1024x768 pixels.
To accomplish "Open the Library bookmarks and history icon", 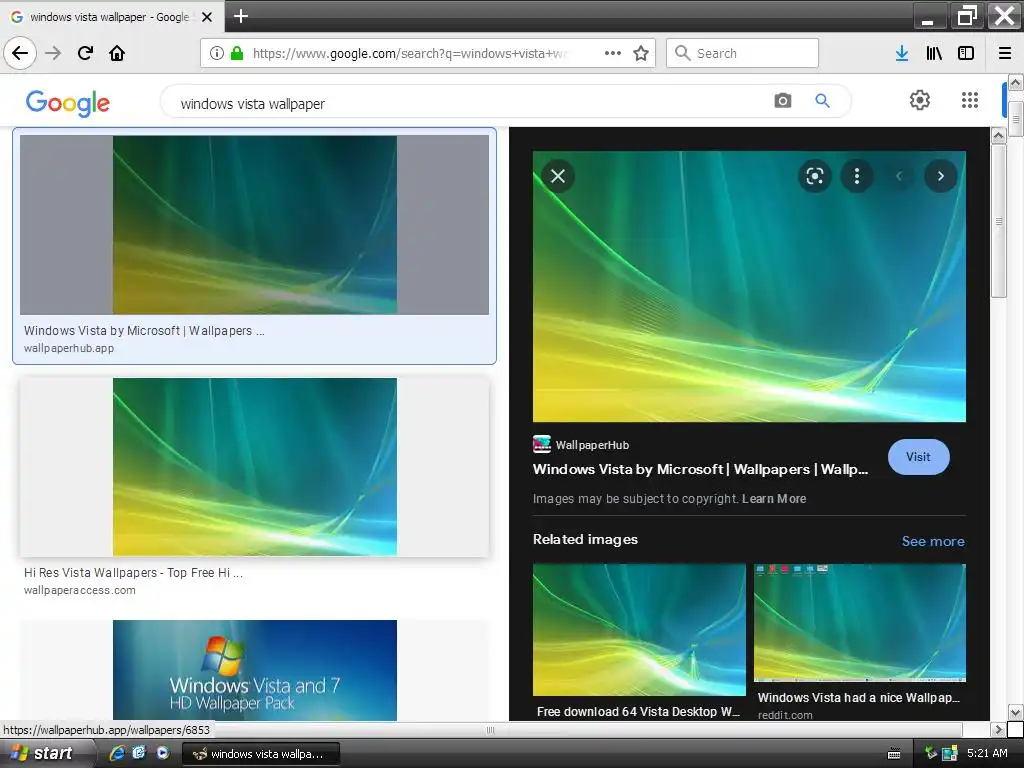I will pyautogui.click(x=934, y=54).
